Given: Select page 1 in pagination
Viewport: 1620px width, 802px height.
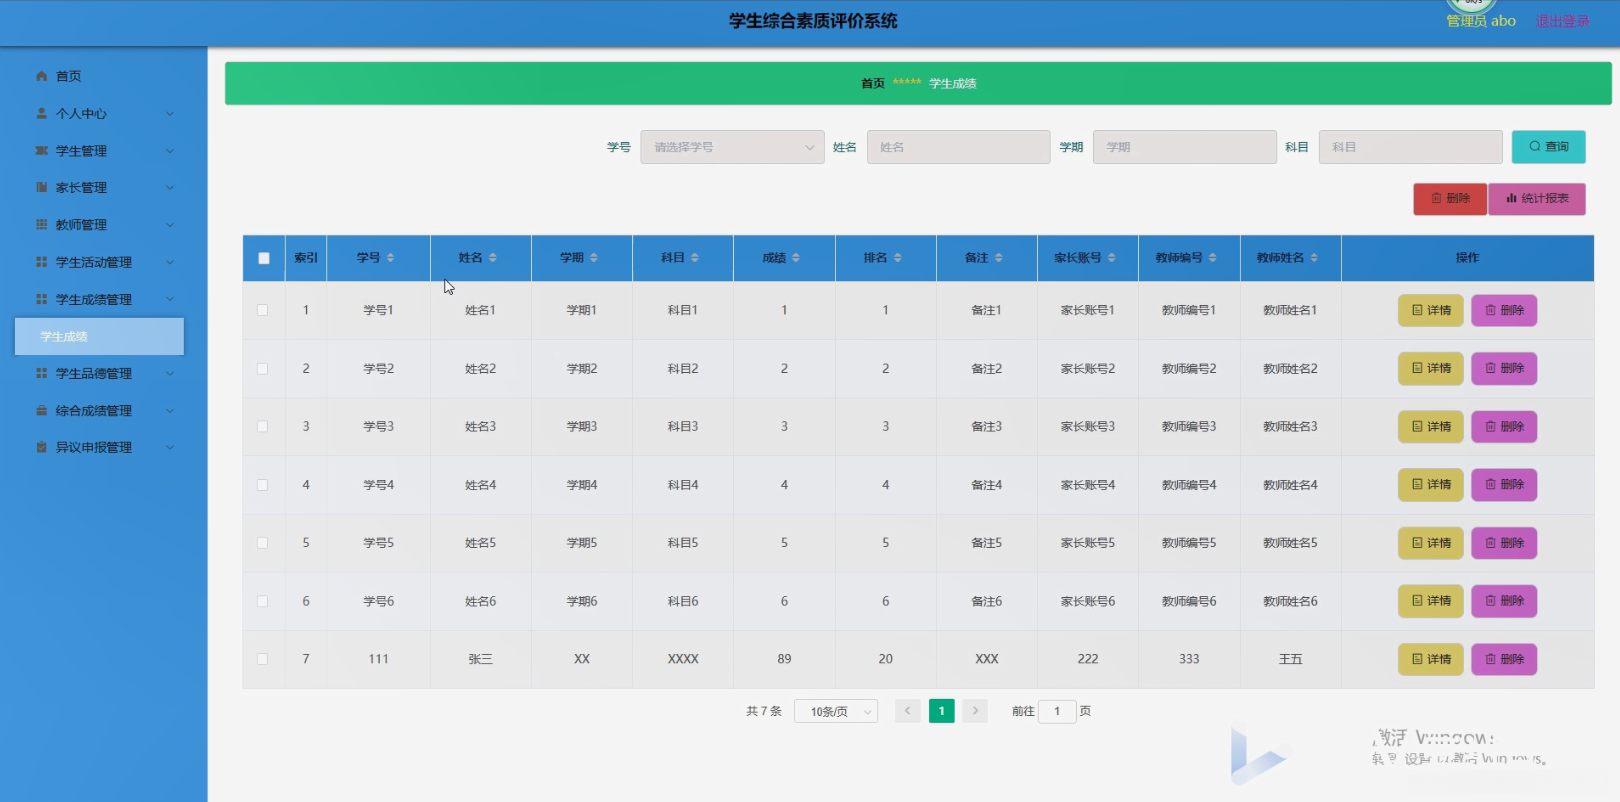Looking at the screenshot, I should (x=941, y=711).
